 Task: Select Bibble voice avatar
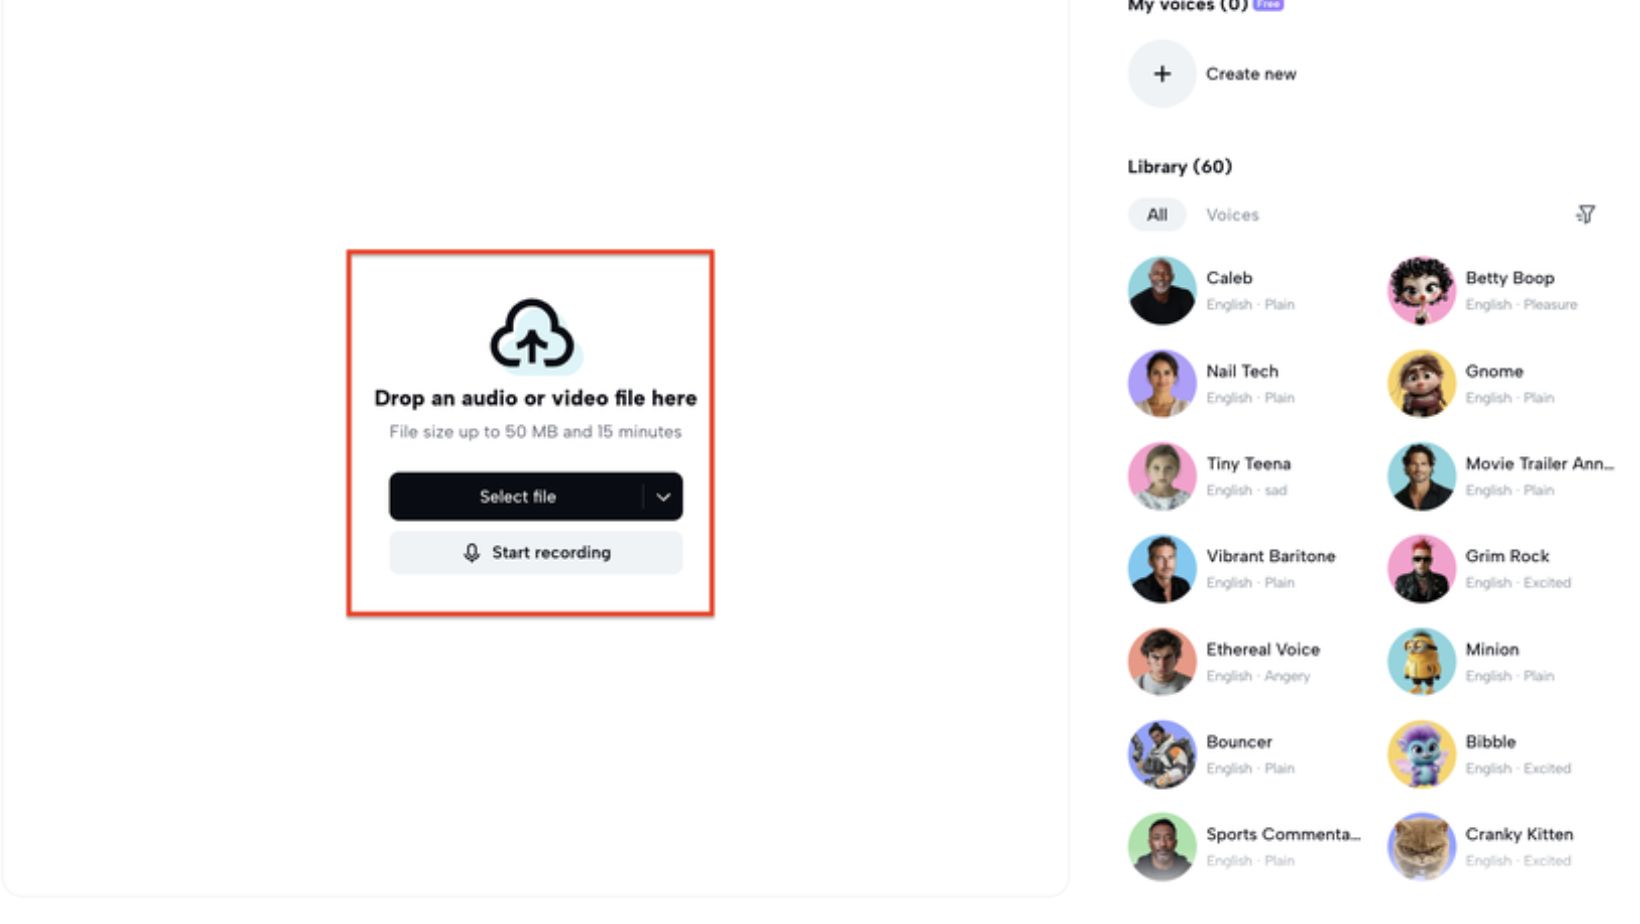[x=1421, y=754]
